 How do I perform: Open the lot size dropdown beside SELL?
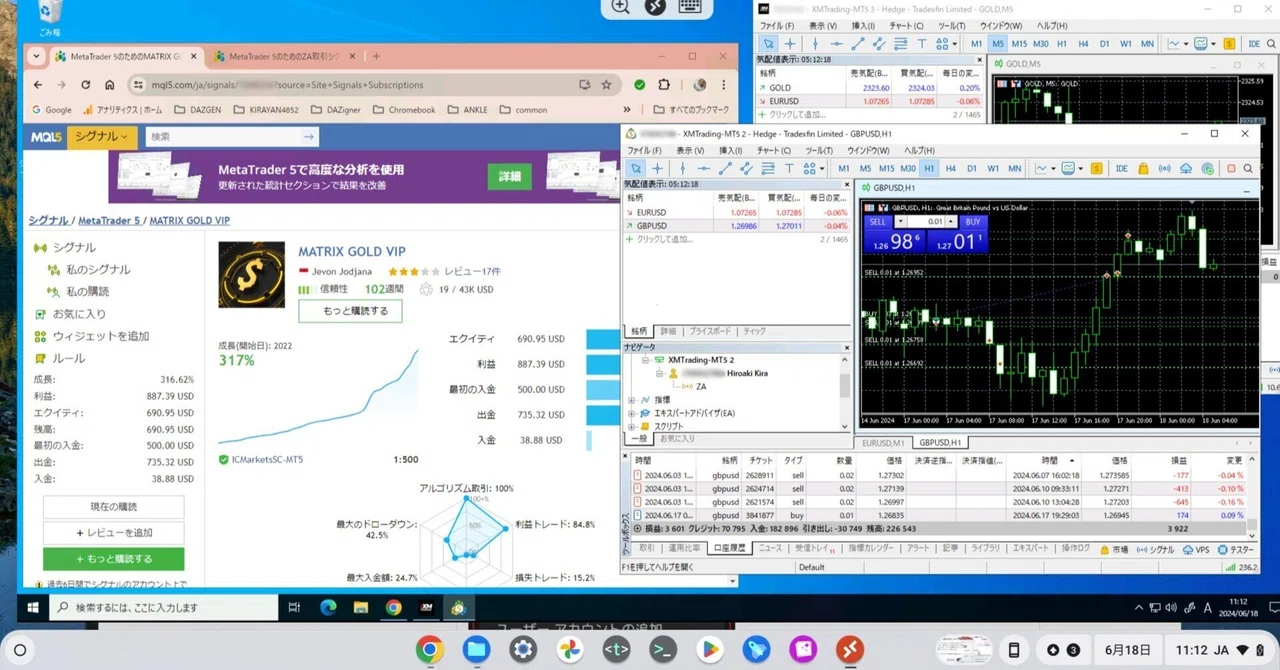tap(900, 222)
